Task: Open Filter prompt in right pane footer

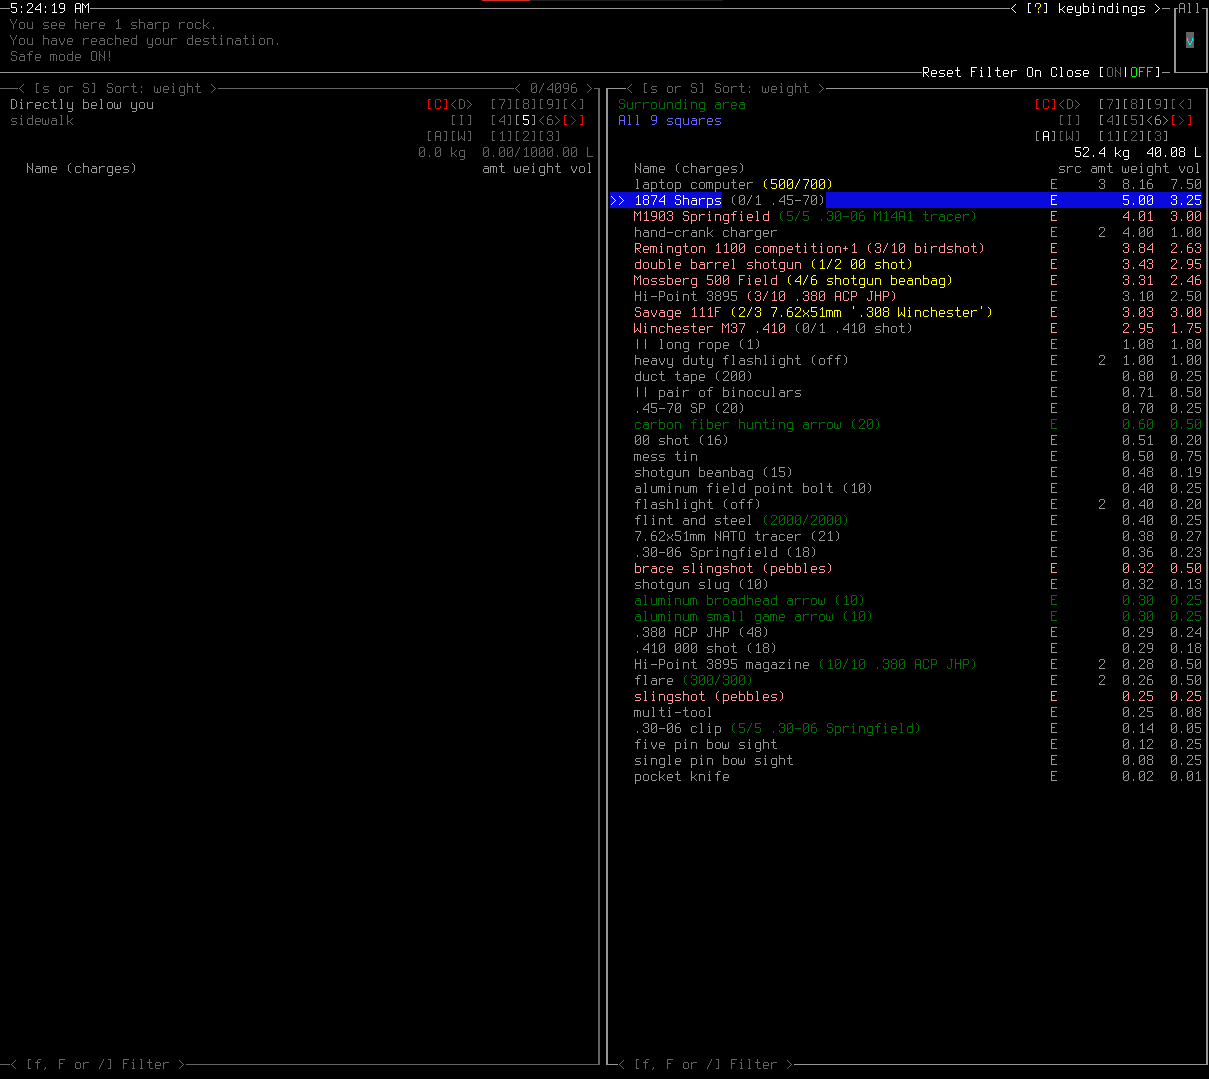Action: tap(706, 1064)
